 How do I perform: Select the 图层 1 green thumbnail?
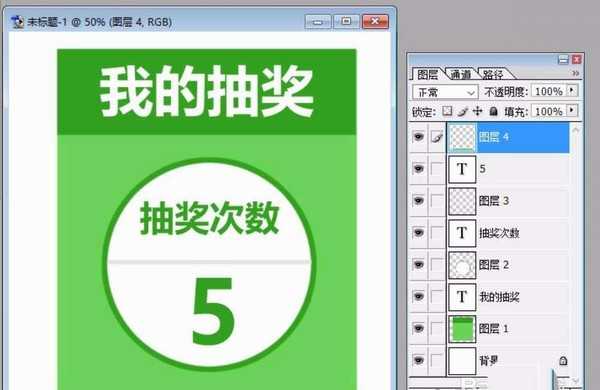[462, 328]
